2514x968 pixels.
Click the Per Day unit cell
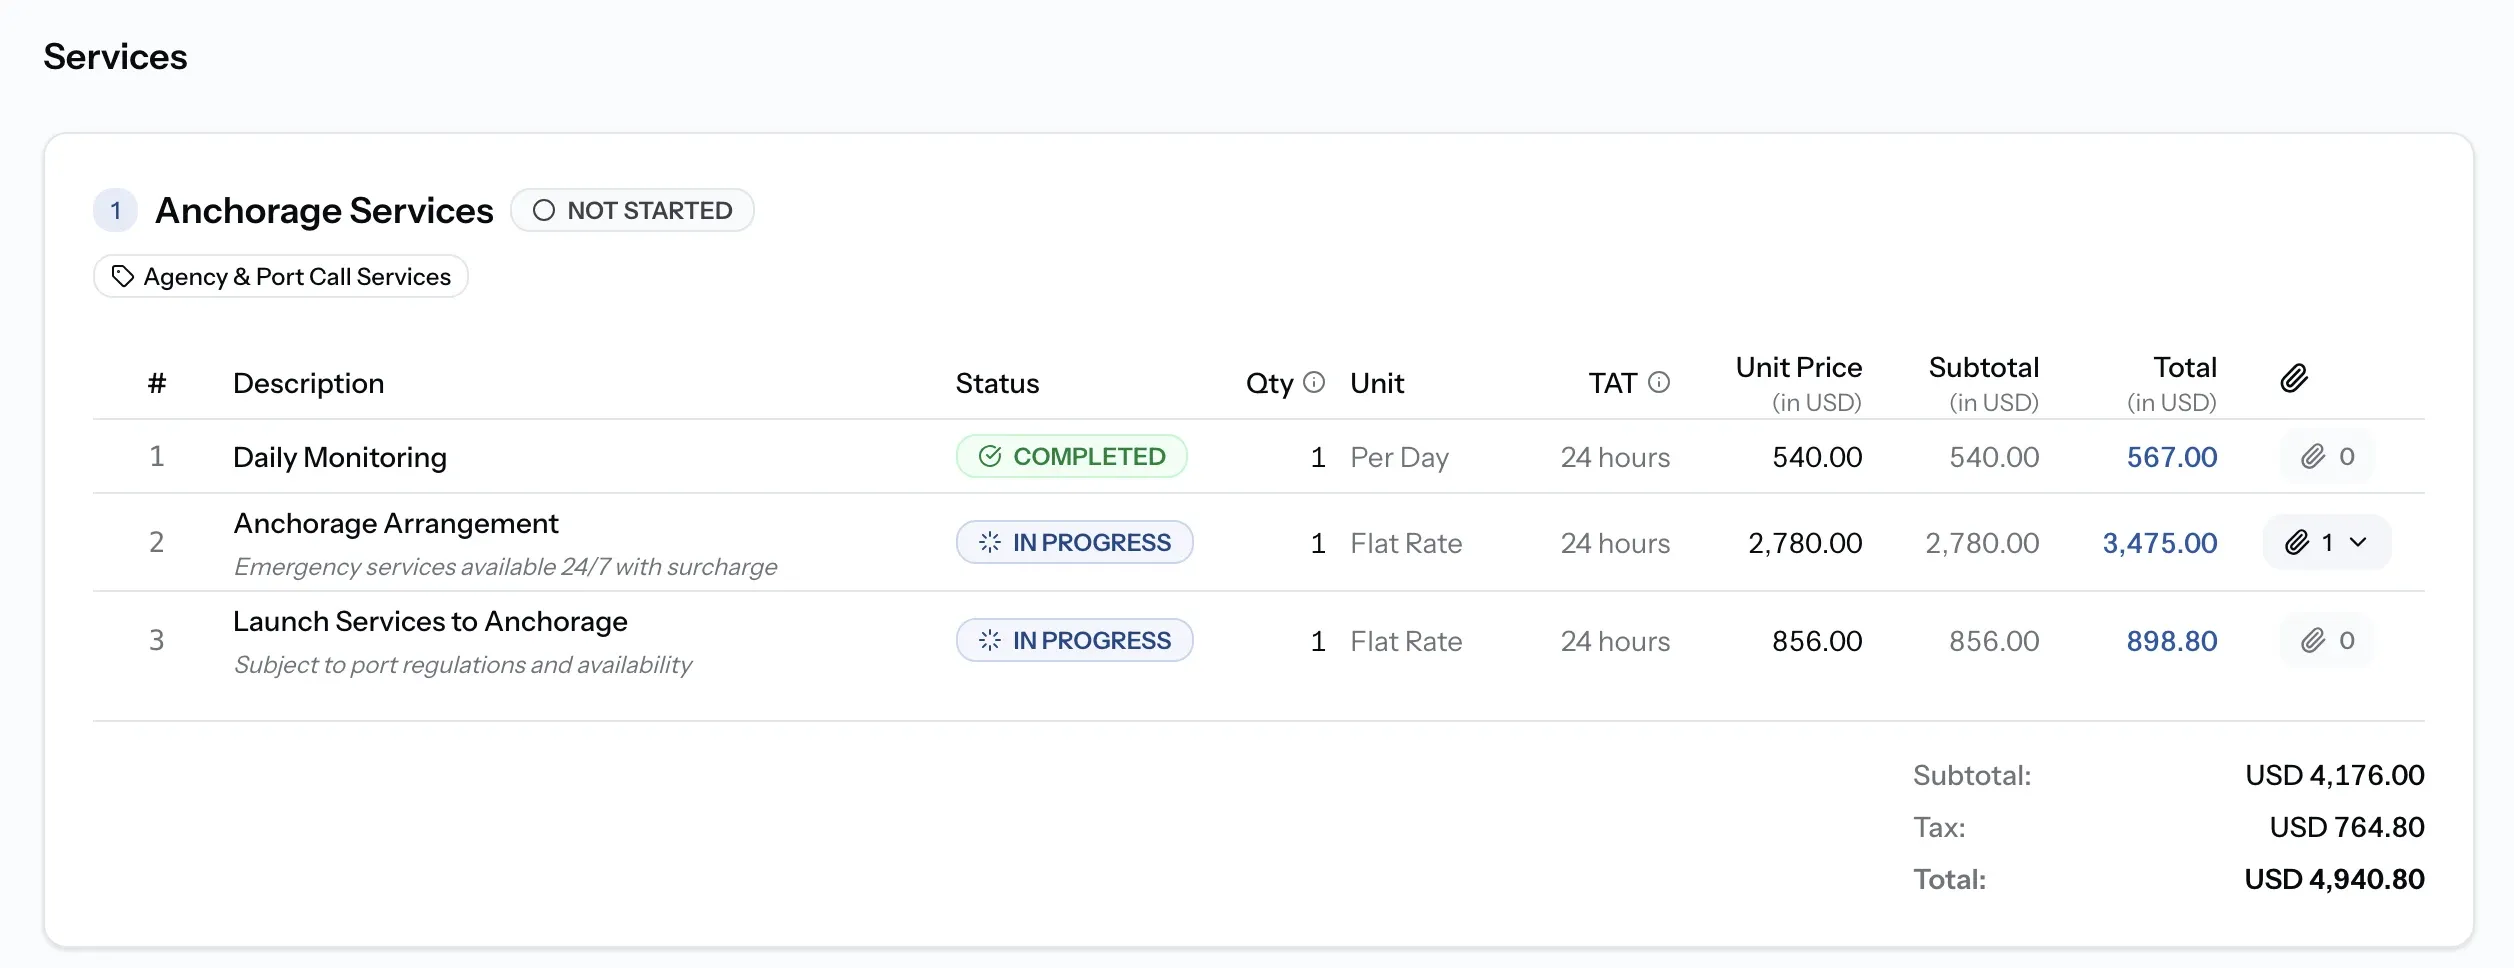click(x=1399, y=457)
